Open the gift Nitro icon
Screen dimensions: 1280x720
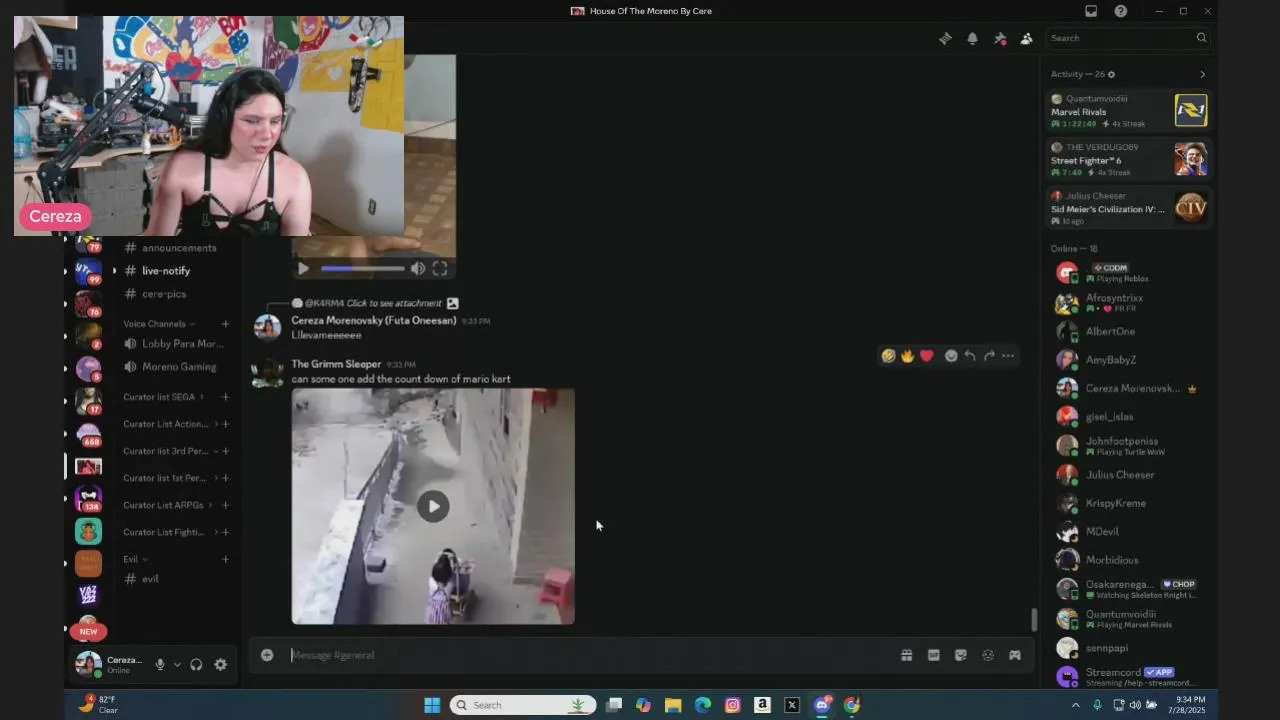(906, 655)
